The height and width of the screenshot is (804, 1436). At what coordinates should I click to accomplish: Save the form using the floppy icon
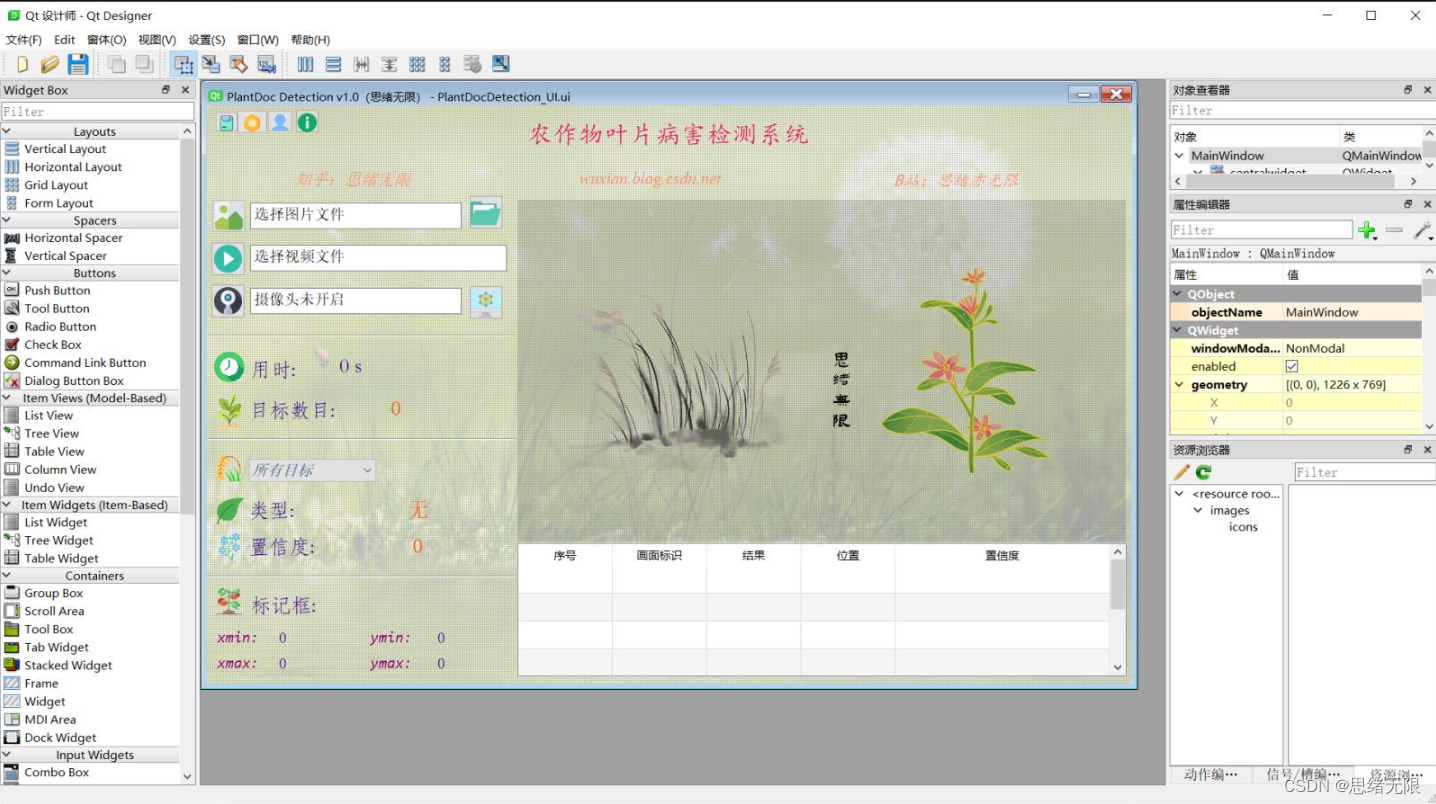tap(78, 64)
